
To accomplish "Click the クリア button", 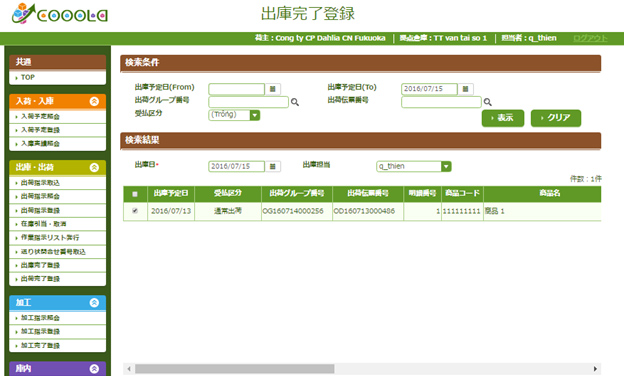I will [556, 118].
